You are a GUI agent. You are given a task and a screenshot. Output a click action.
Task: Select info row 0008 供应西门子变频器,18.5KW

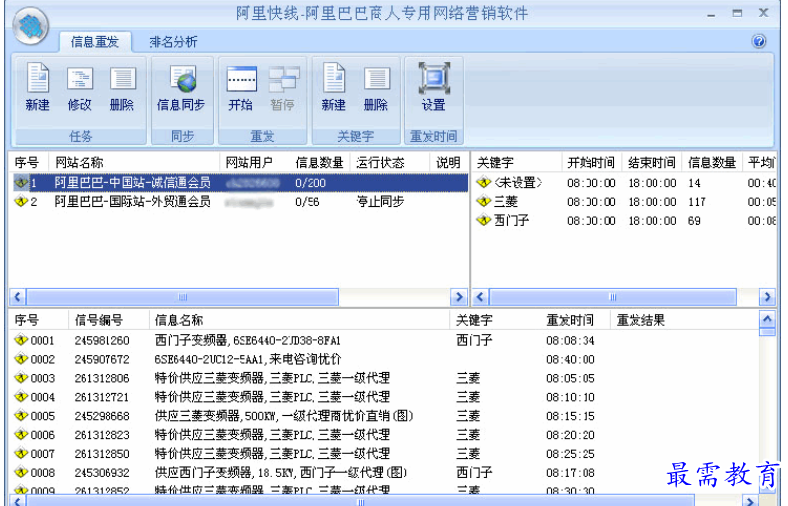click(383, 473)
